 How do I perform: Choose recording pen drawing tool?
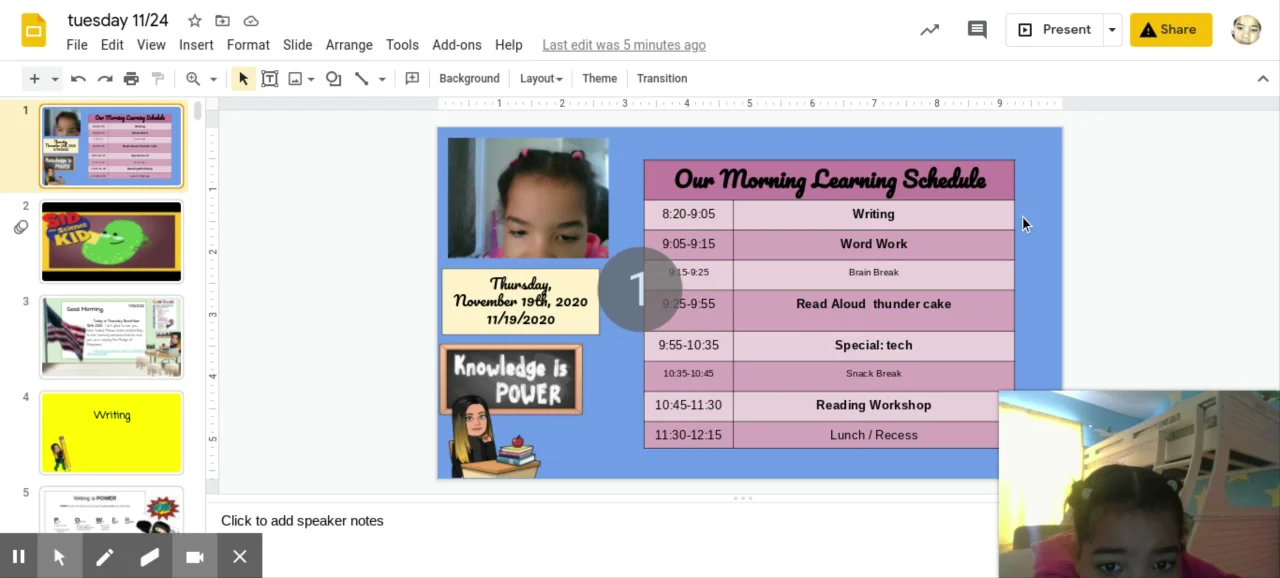coord(104,557)
